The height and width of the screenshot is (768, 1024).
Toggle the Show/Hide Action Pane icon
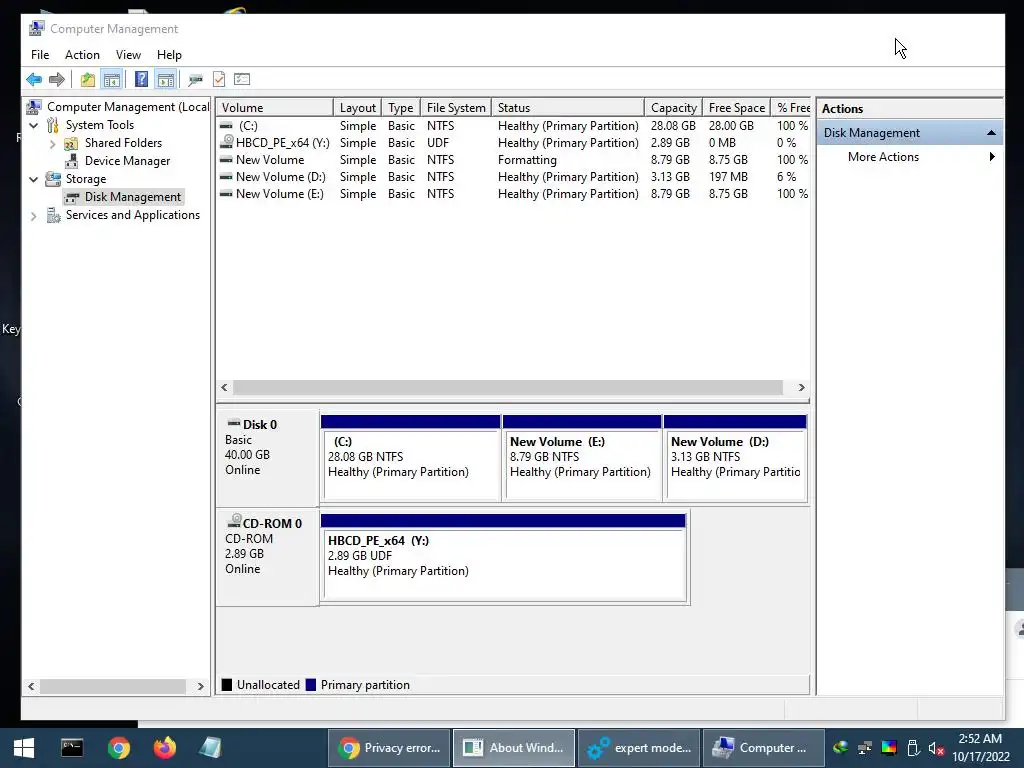(166, 80)
